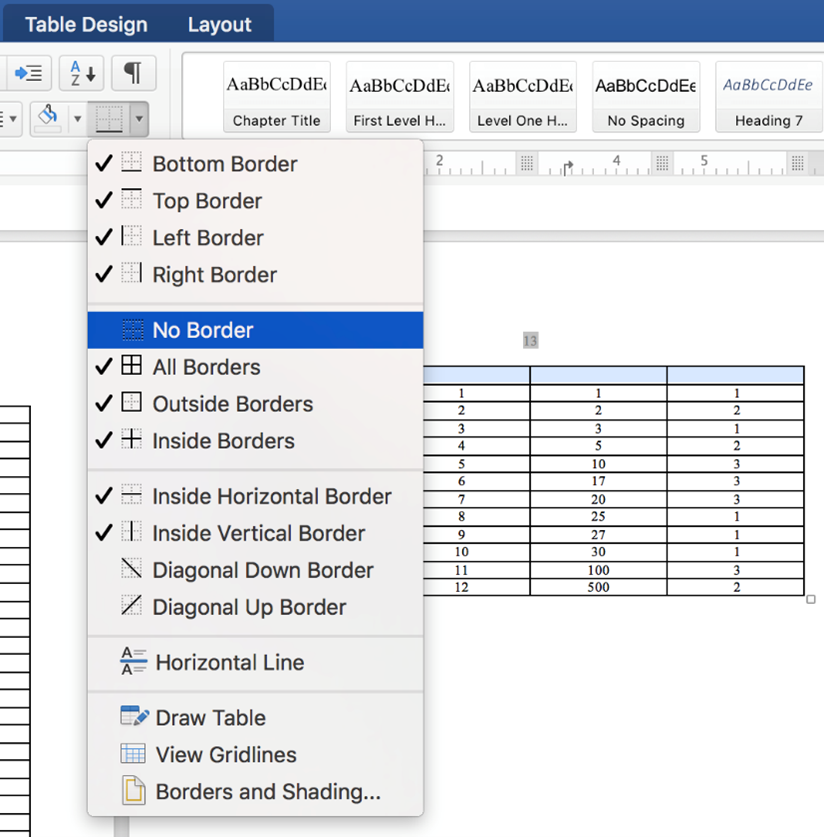Switch to the Layout tab
This screenshot has height=837, width=824.
219,25
